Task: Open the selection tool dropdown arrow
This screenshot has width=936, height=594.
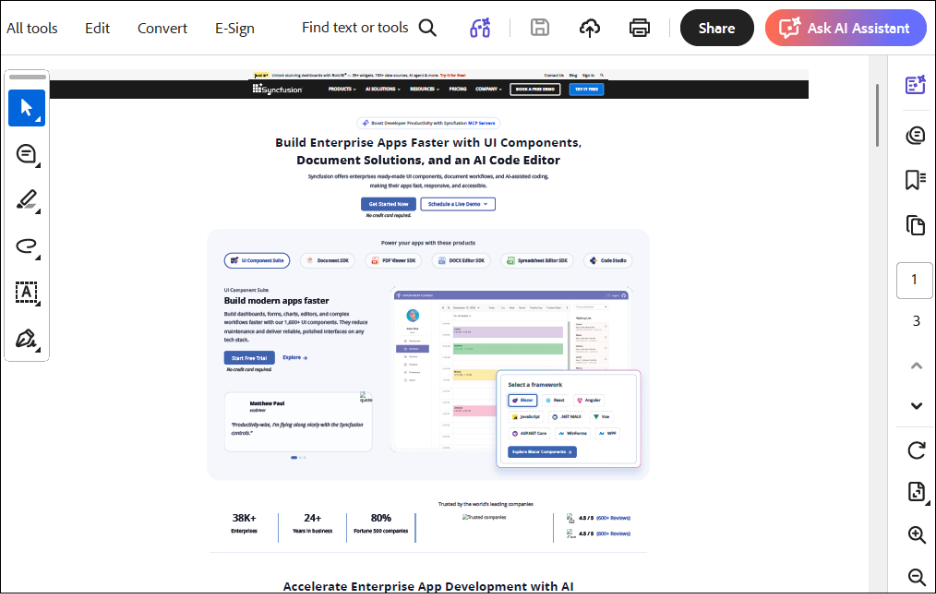Action: pyautogui.click(x=36, y=118)
